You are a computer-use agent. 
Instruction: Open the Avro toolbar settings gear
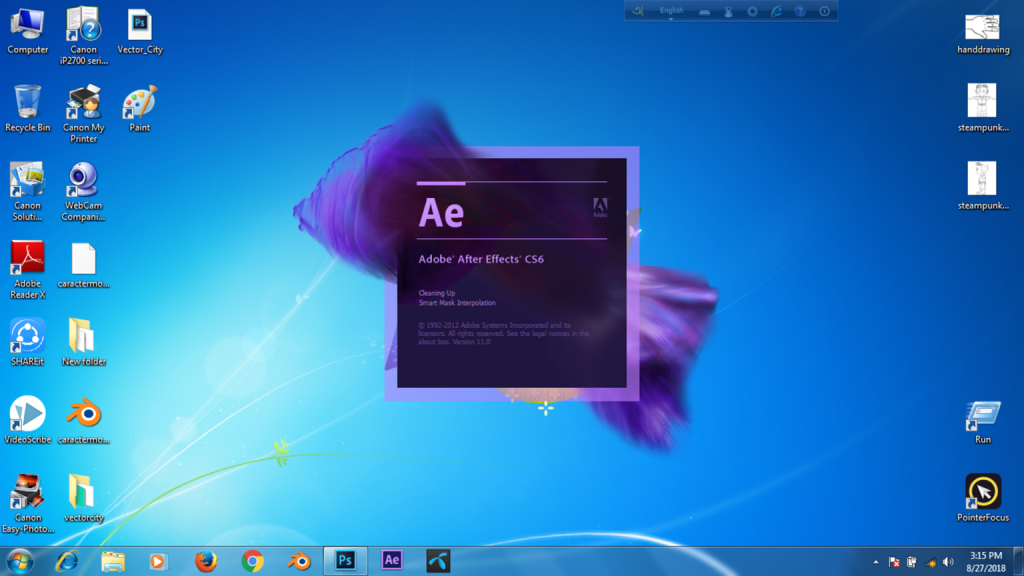tap(752, 12)
